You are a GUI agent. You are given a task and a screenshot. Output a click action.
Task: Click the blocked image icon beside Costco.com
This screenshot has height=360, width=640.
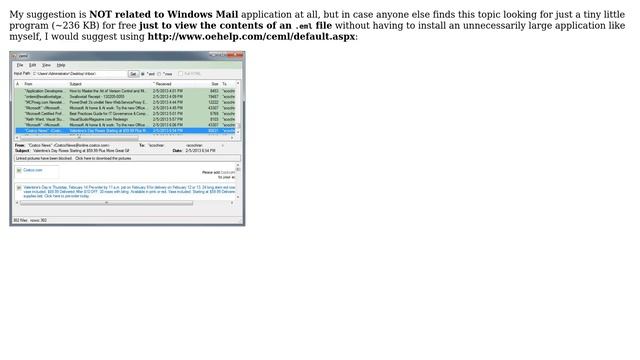pos(19,170)
